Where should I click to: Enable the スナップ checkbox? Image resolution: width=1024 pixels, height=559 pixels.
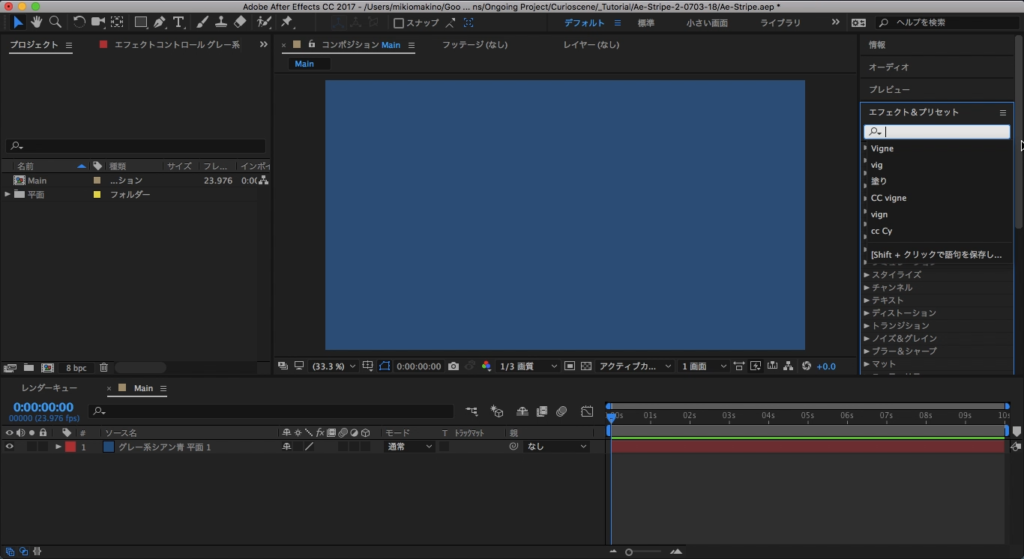[x=399, y=23]
